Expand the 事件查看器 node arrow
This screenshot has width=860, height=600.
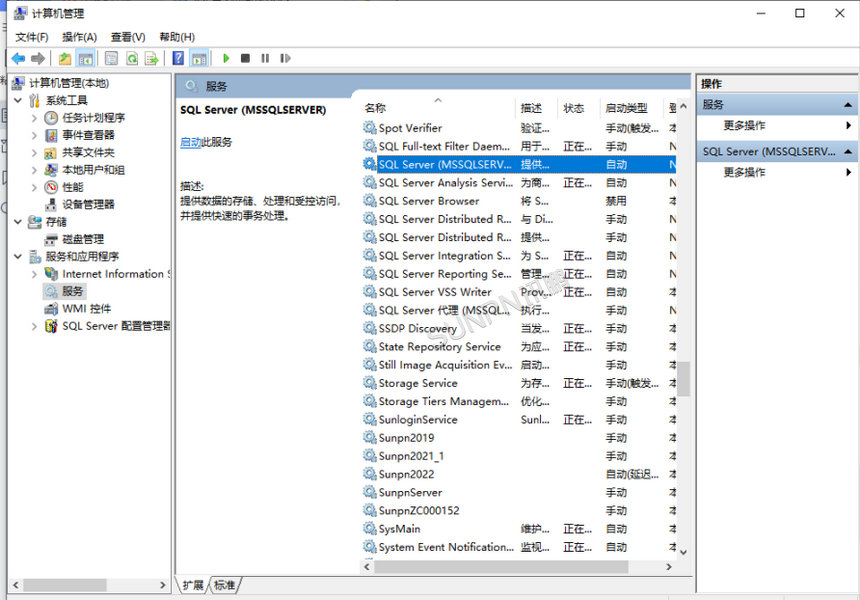click(x=34, y=135)
